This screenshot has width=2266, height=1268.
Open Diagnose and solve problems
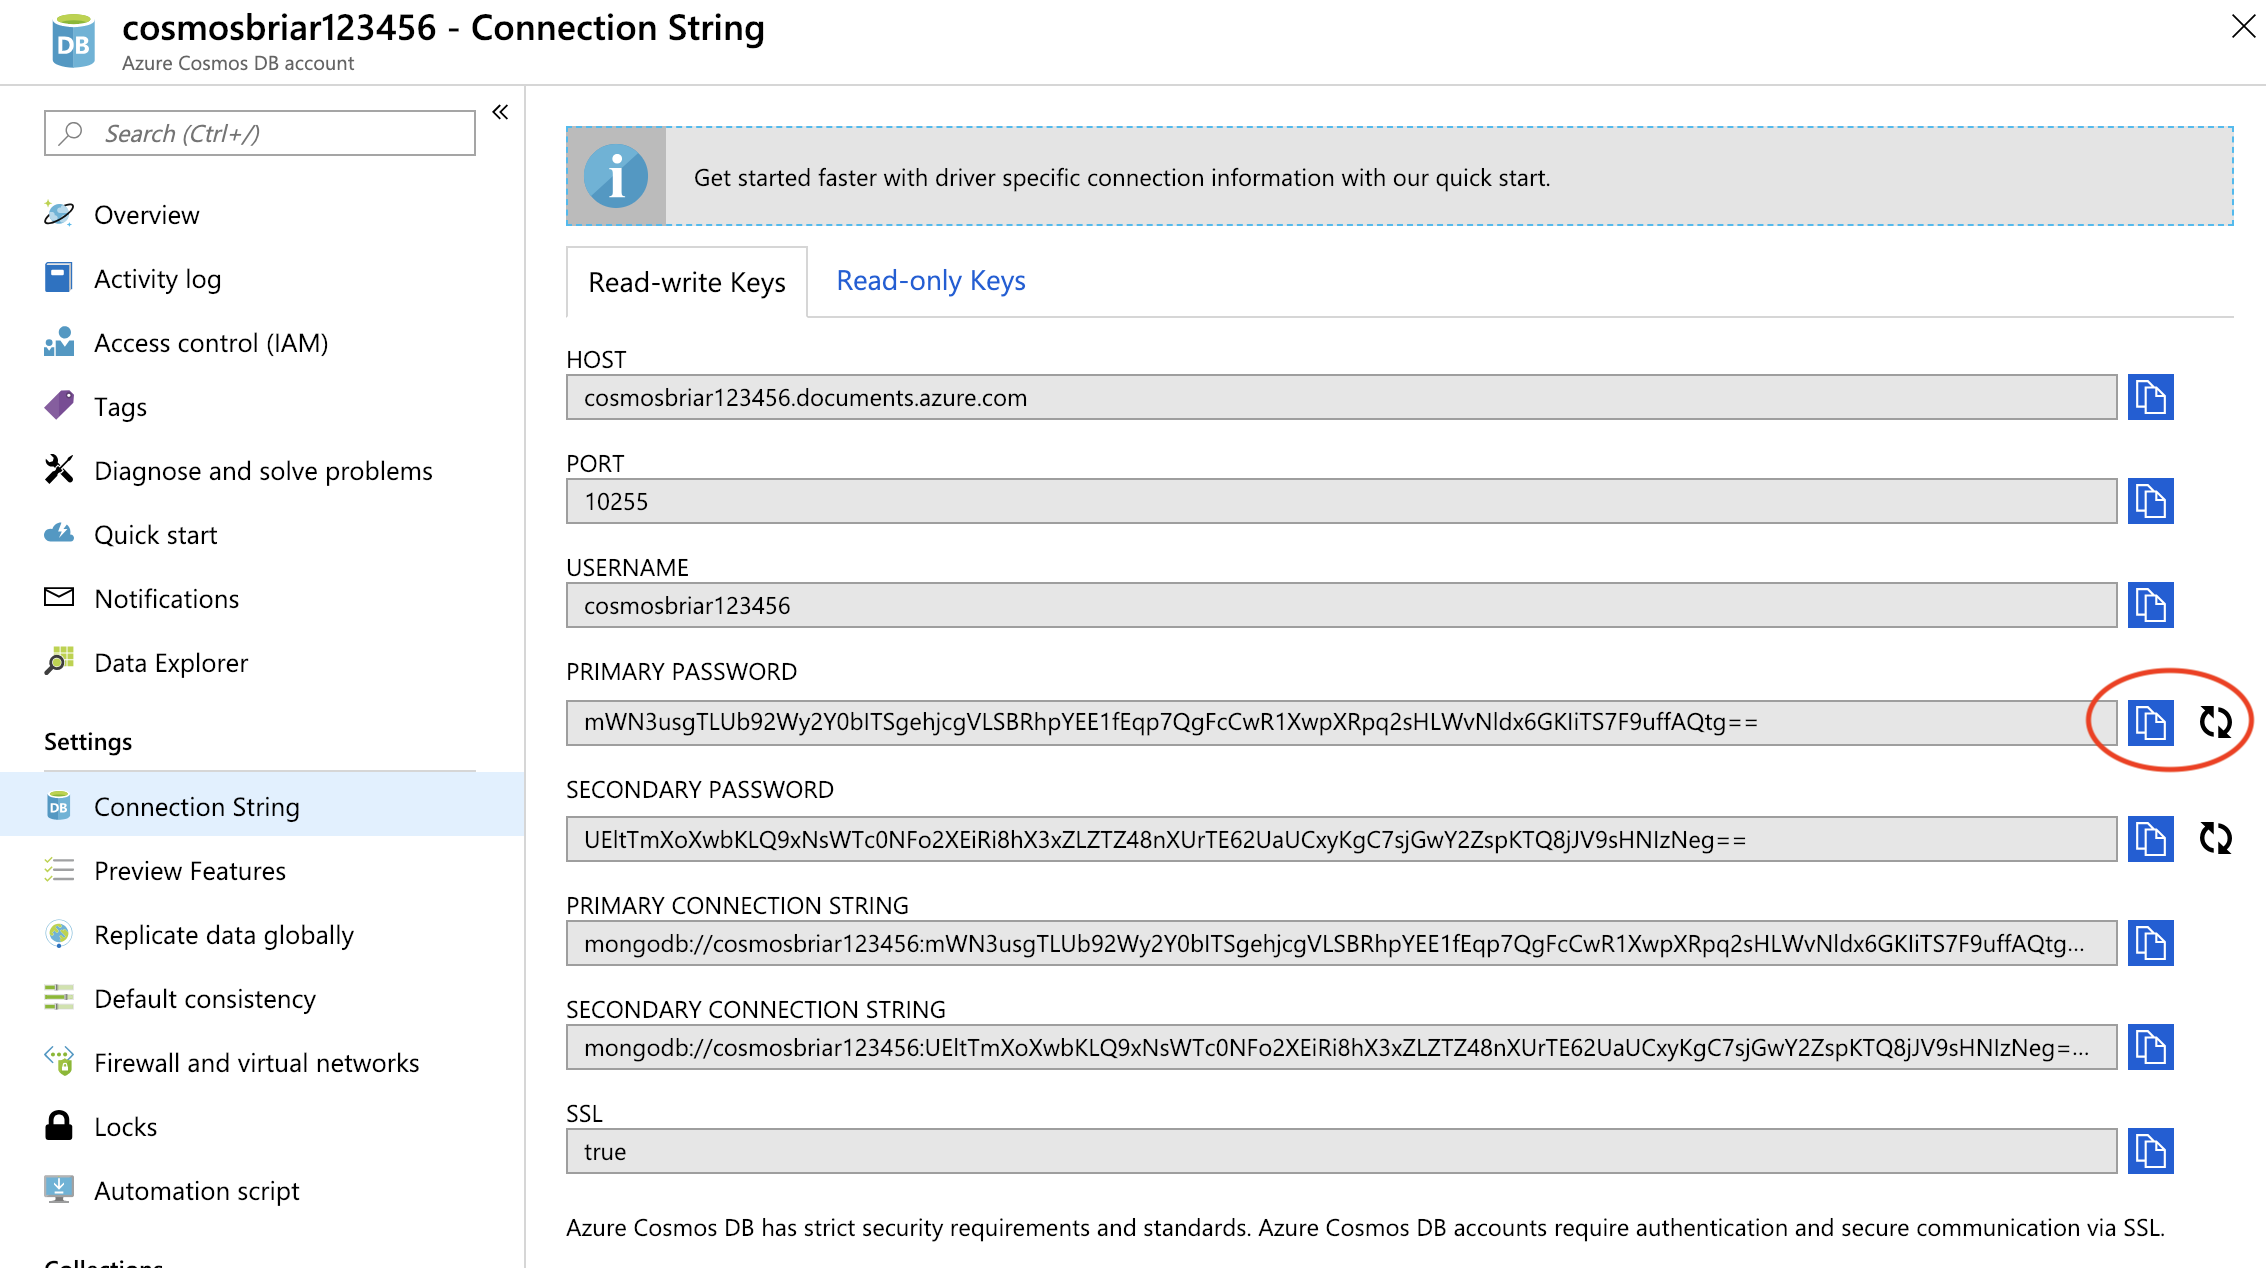[262, 471]
